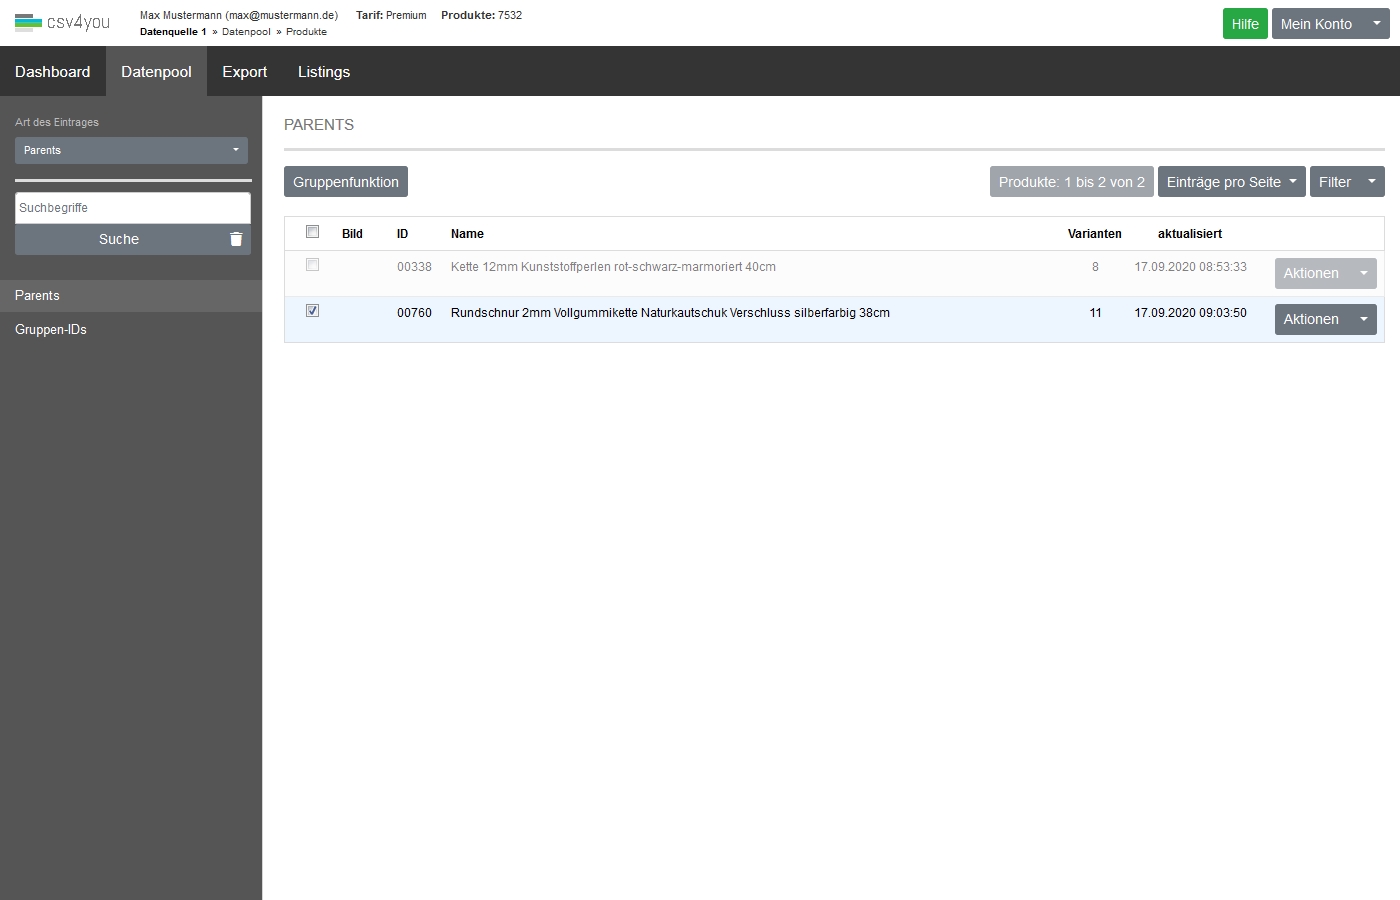The width and height of the screenshot is (1400, 900).
Task: Select Gruppen-IDs in the sidebar
Action: pos(51,329)
